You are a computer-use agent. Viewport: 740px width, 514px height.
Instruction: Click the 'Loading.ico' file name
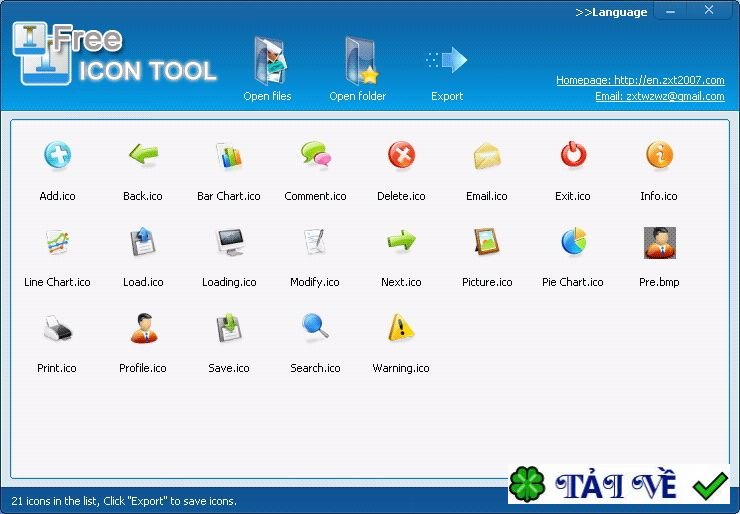(229, 282)
